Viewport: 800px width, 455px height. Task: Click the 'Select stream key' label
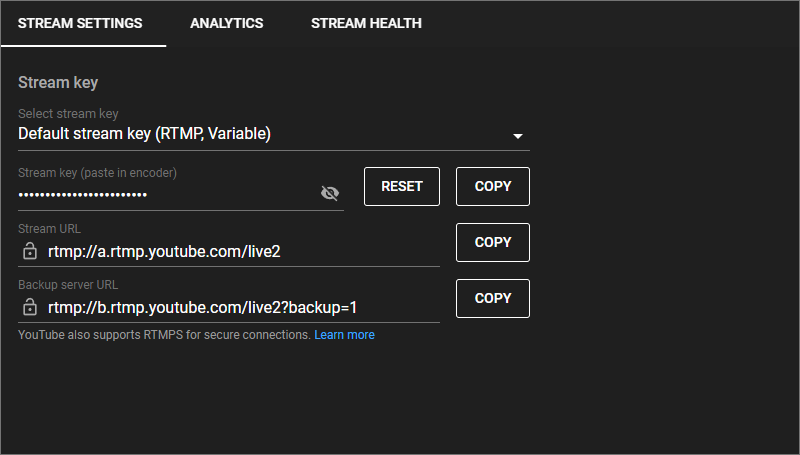click(x=68, y=114)
